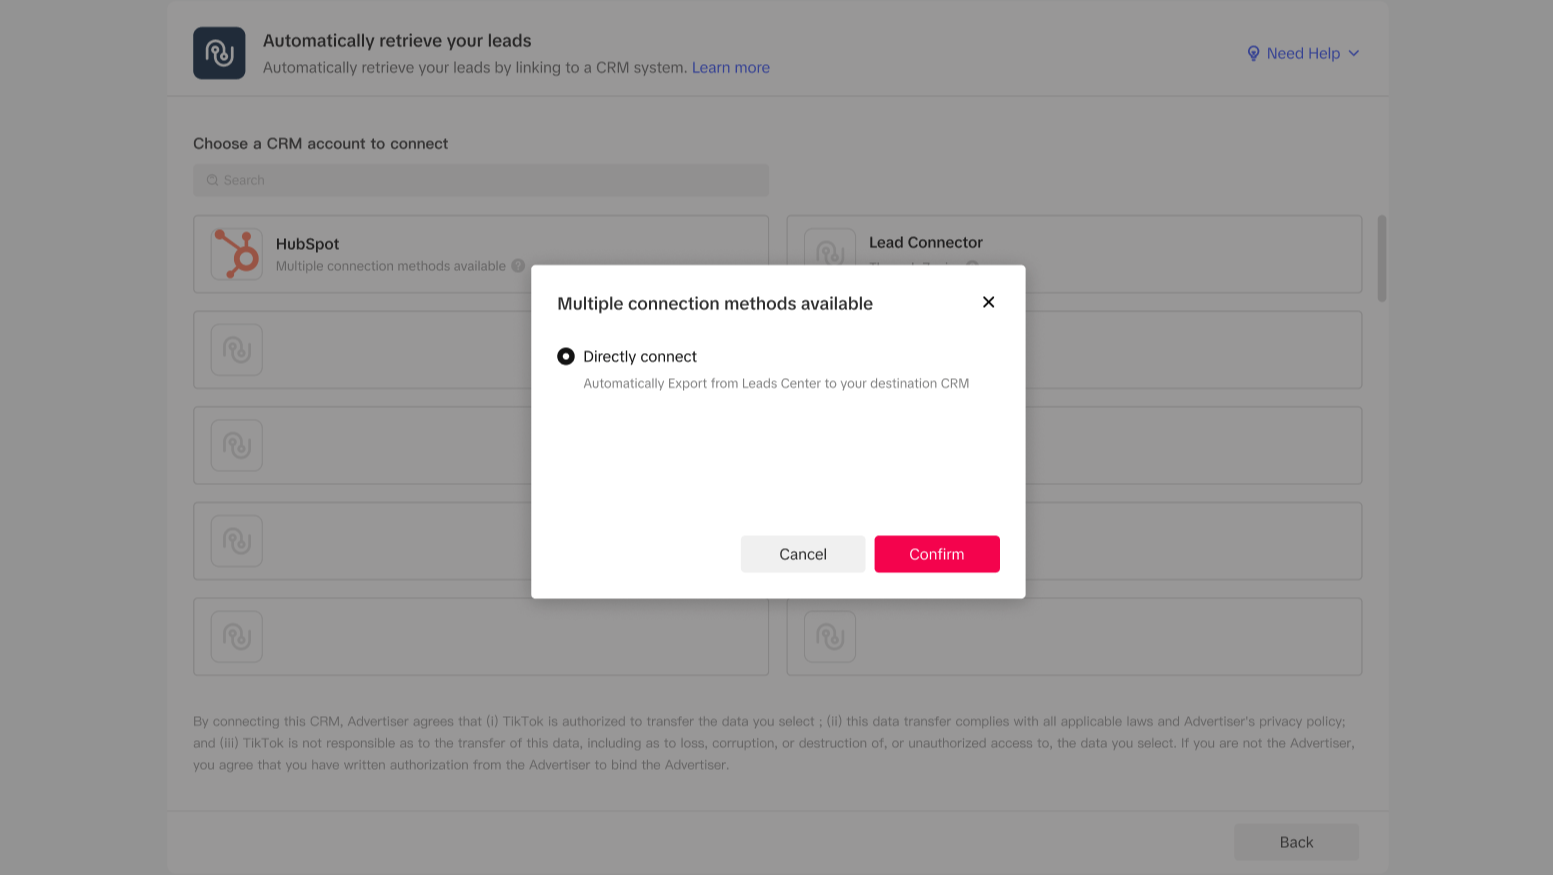
Task: Click the Back button
Action: coord(1296,841)
